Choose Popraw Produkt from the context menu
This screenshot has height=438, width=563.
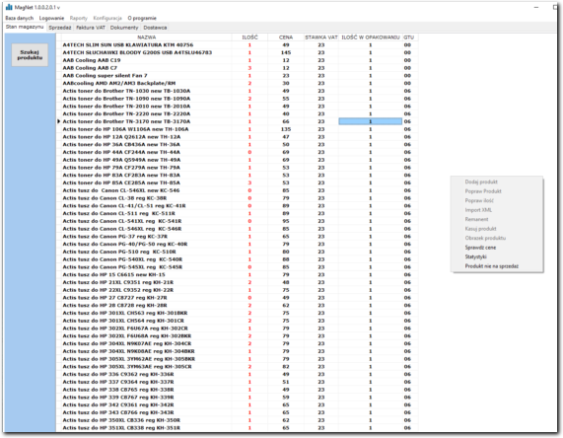497,191
